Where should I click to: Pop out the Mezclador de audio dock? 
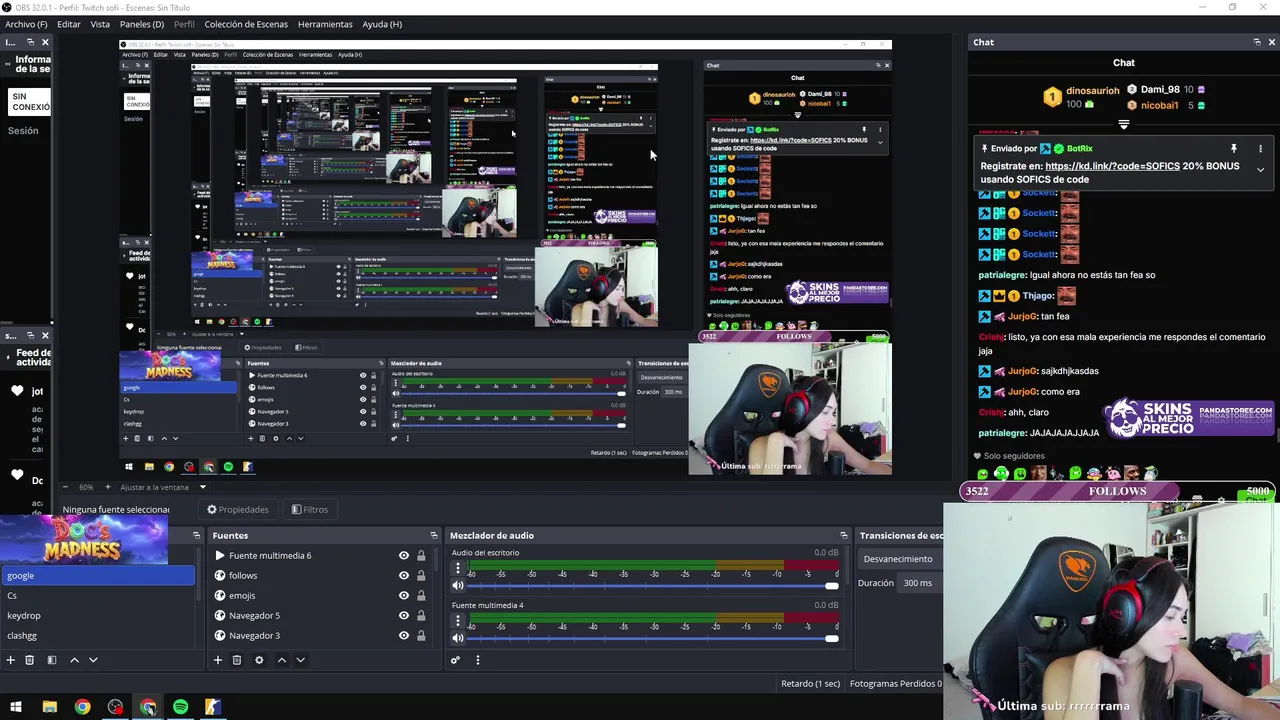click(x=843, y=535)
